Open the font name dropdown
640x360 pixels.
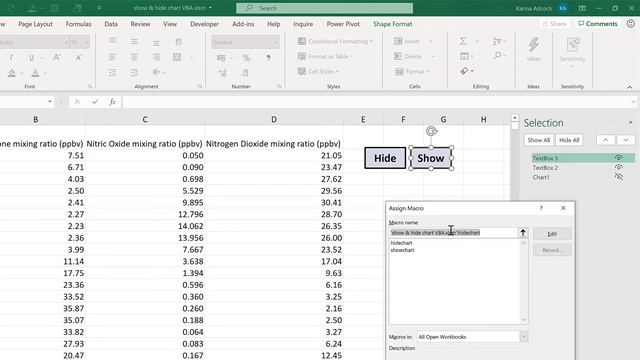[67, 42]
